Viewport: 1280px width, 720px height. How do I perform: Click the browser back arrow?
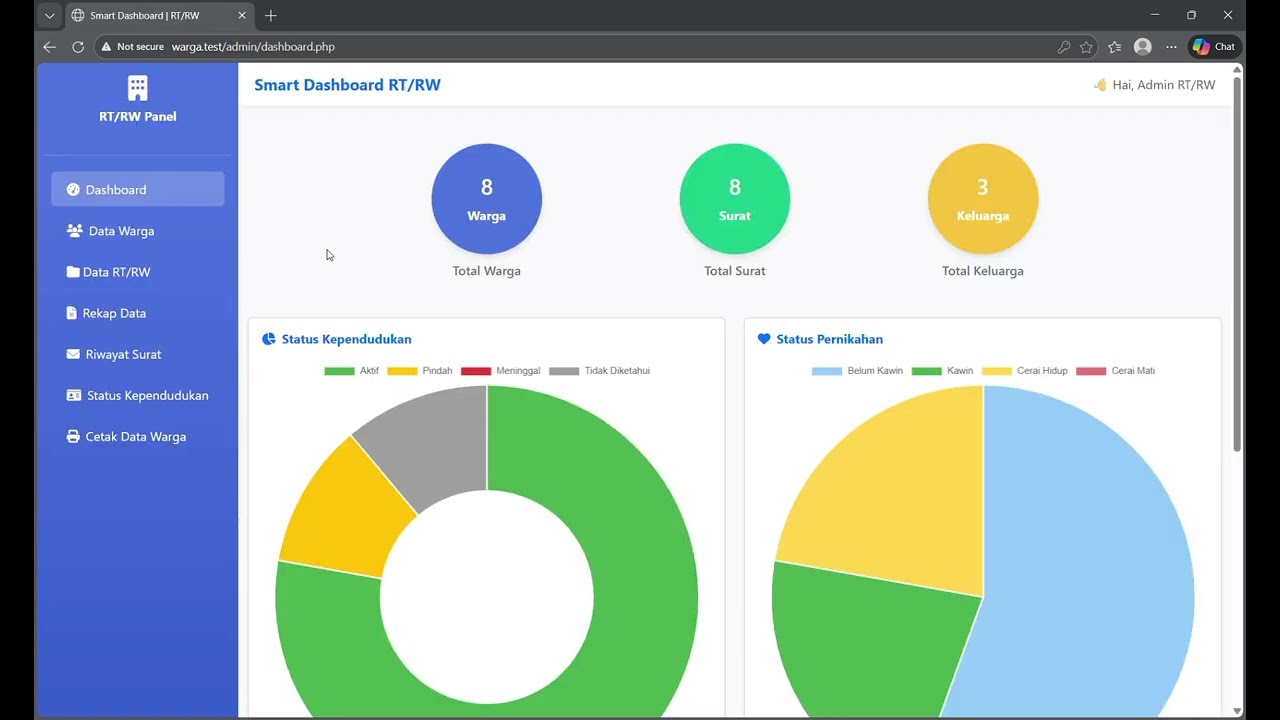coord(50,47)
